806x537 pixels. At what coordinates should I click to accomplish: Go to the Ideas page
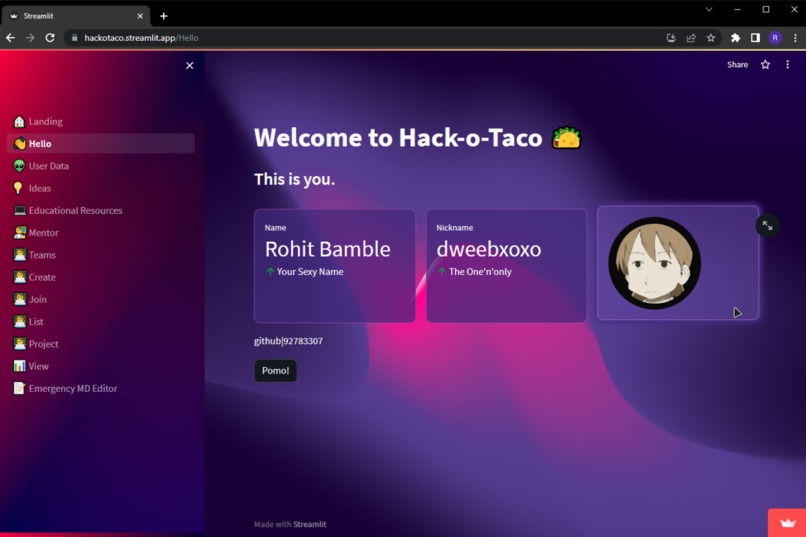[100, 188]
